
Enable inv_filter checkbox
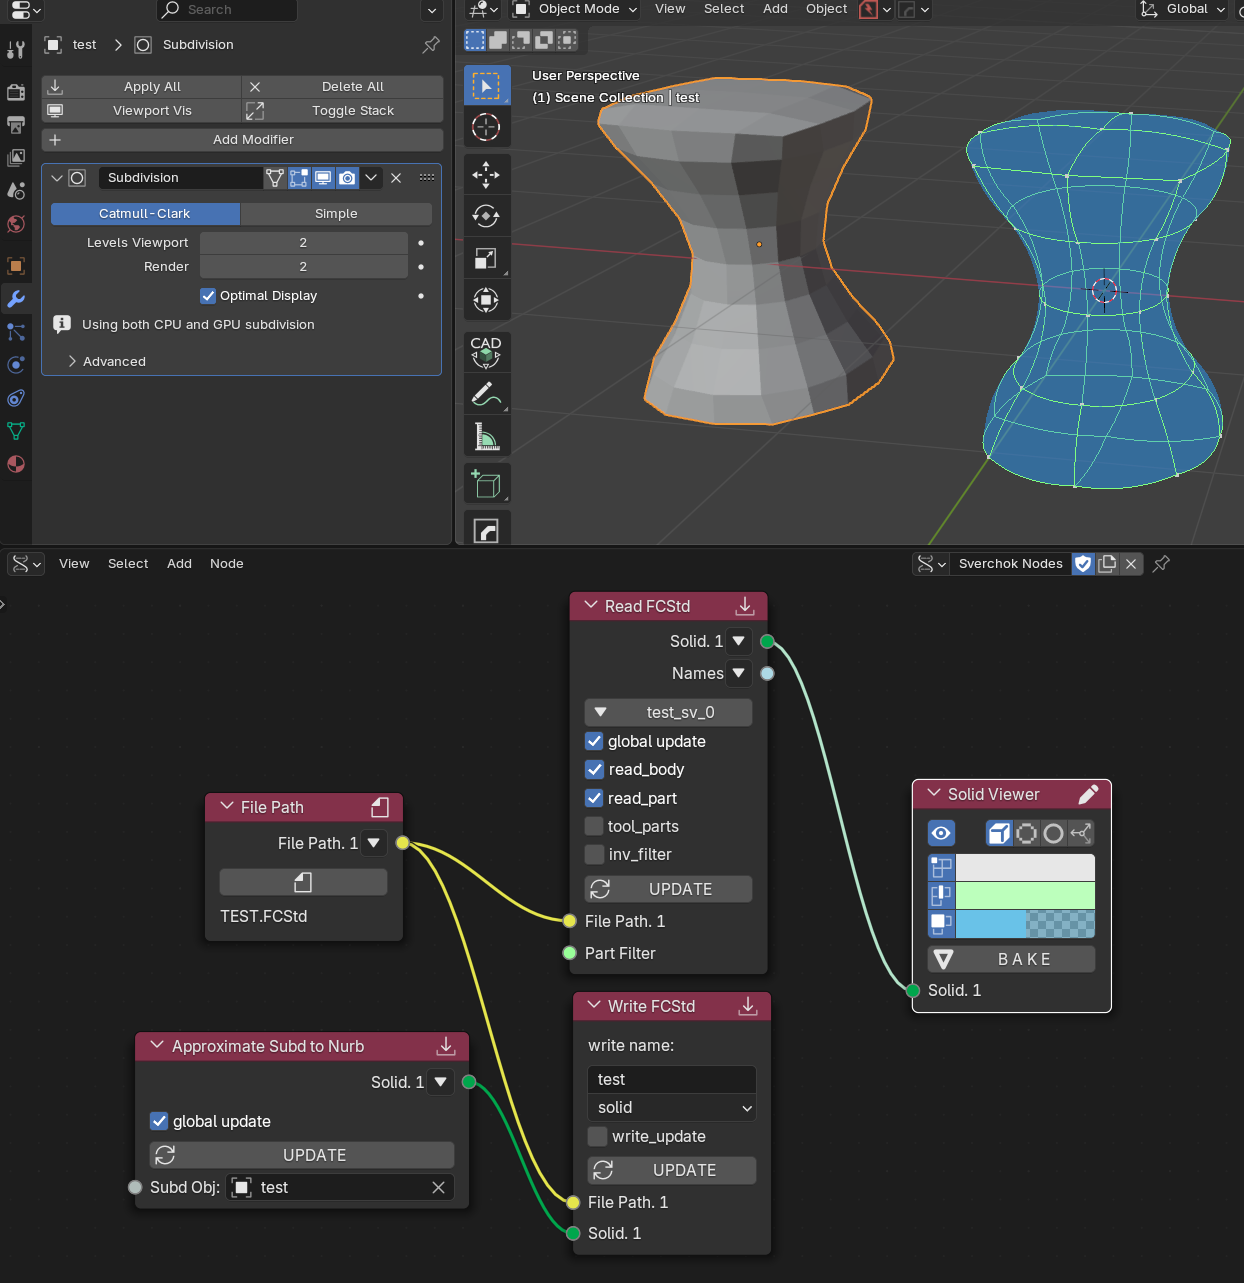(594, 854)
